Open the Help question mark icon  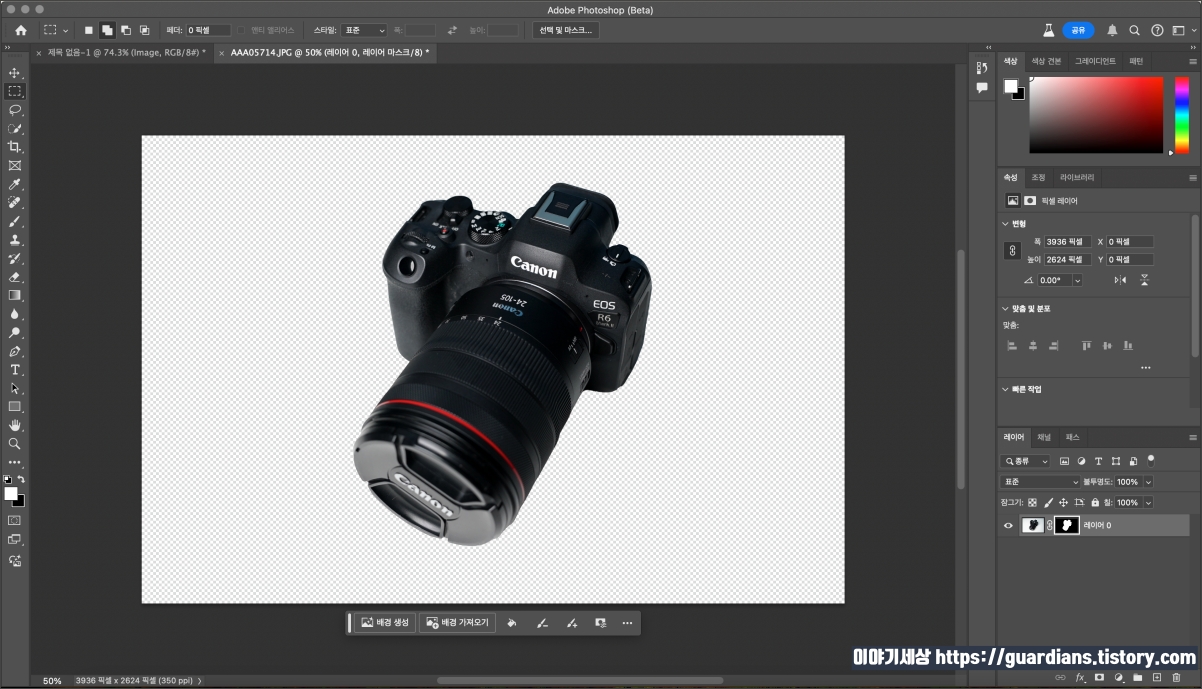pos(1157,30)
